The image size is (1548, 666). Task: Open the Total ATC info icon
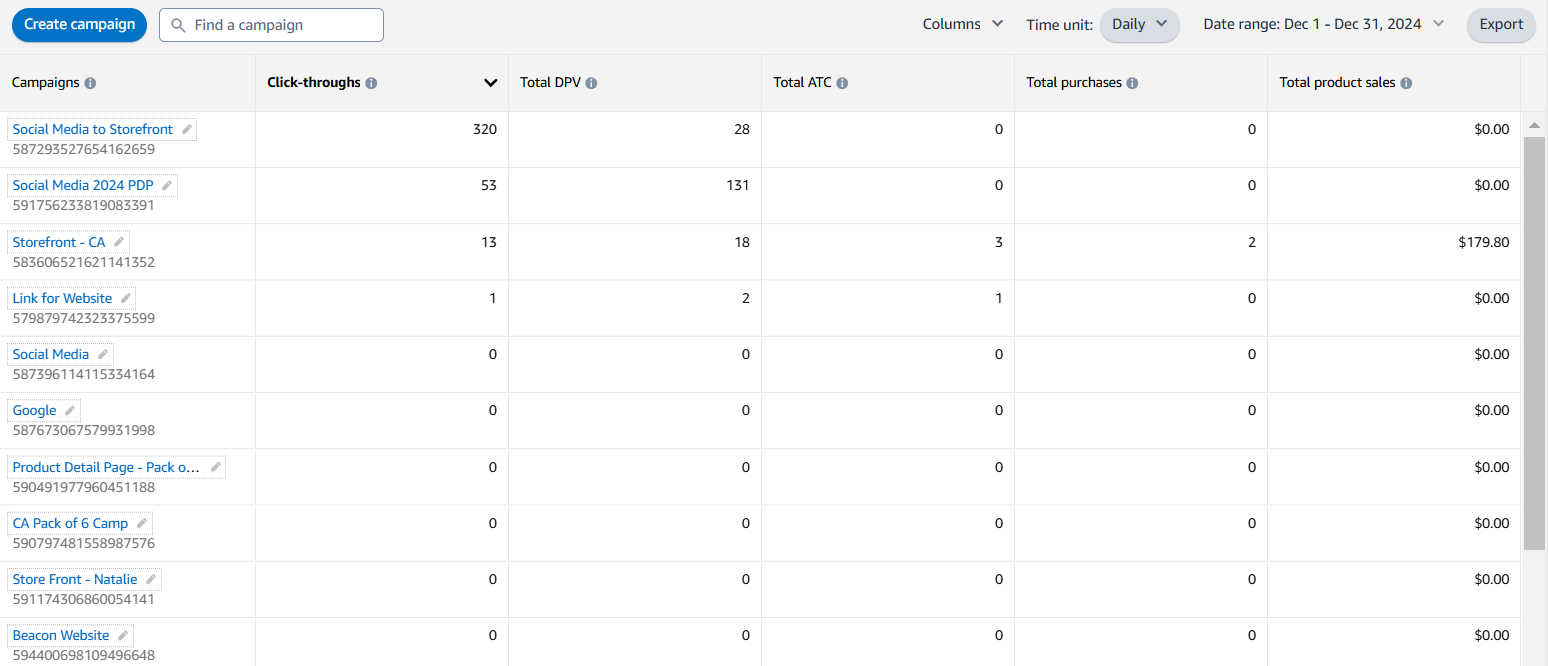842,83
